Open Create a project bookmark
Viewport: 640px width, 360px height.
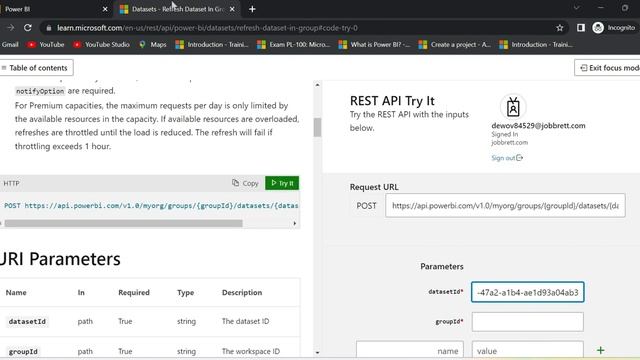click(455, 44)
